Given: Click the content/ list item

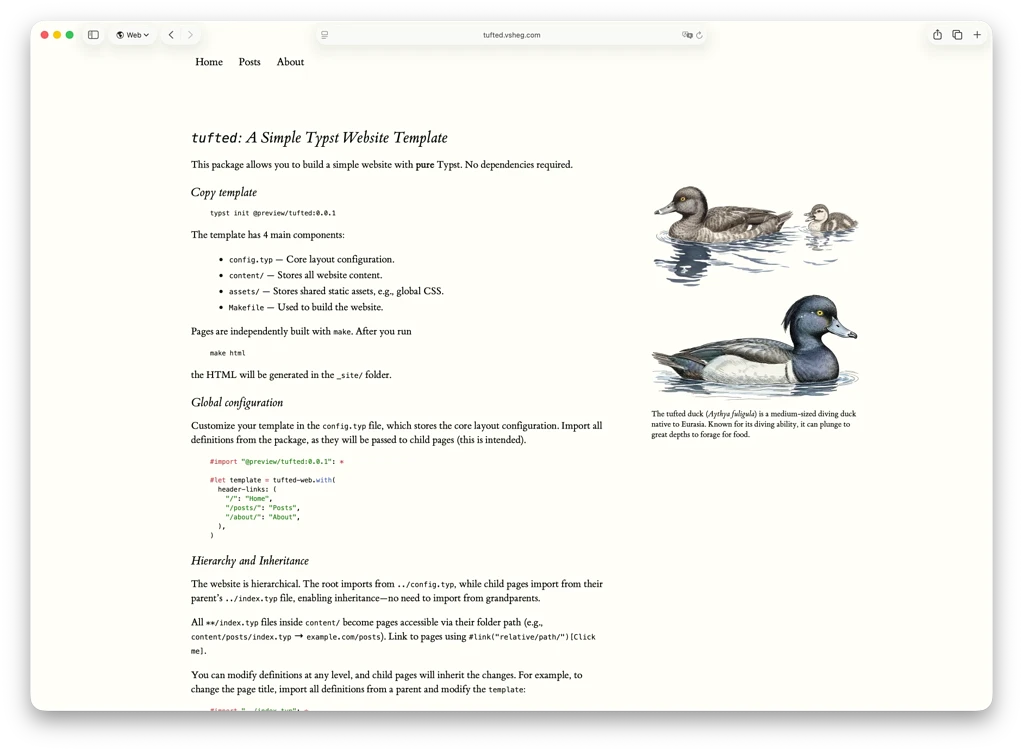Looking at the screenshot, I should click(x=305, y=275).
